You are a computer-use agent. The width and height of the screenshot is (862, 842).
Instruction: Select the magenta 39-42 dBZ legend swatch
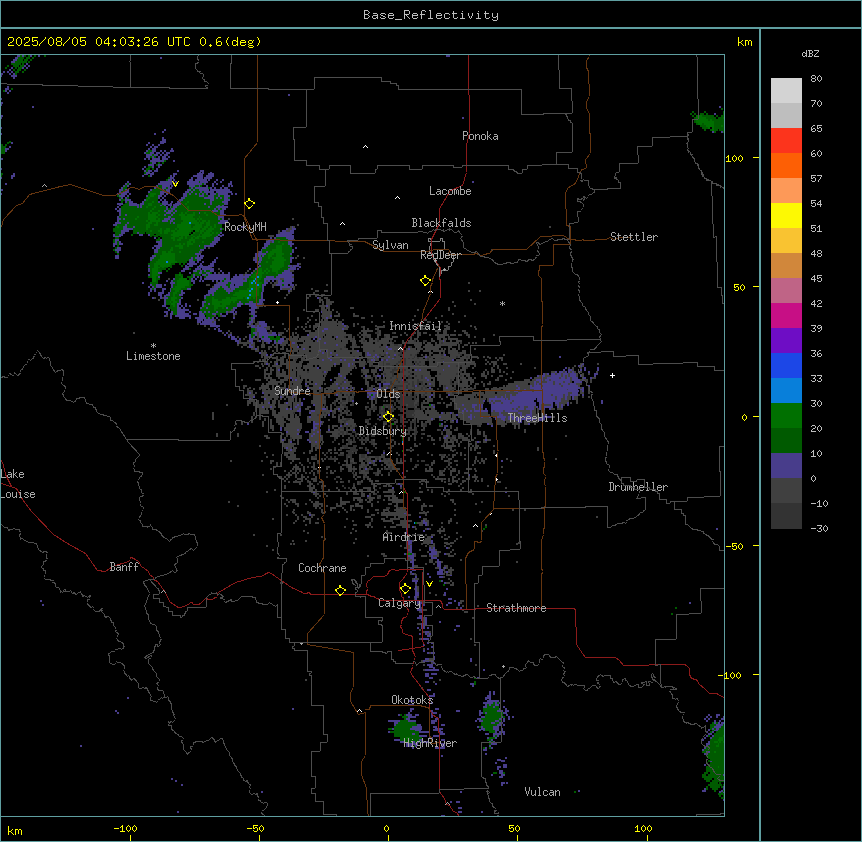coord(786,315)
